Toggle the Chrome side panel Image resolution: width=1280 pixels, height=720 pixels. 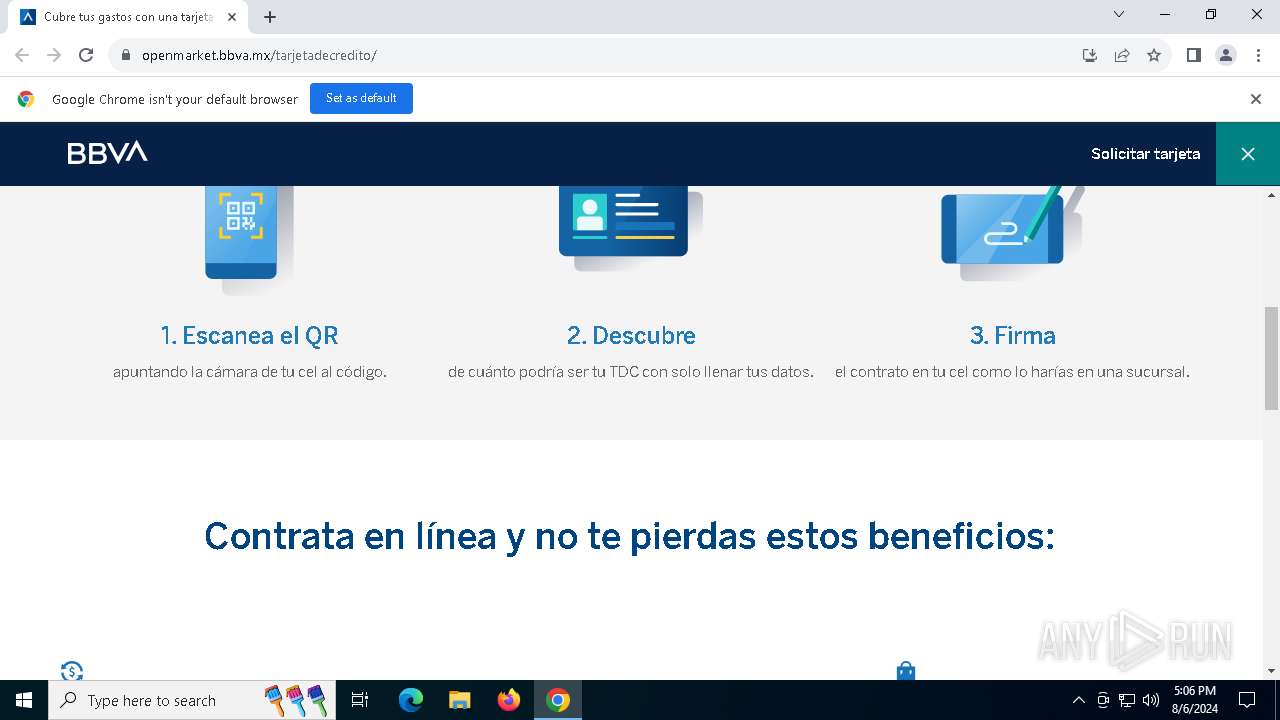(1194, 55)
